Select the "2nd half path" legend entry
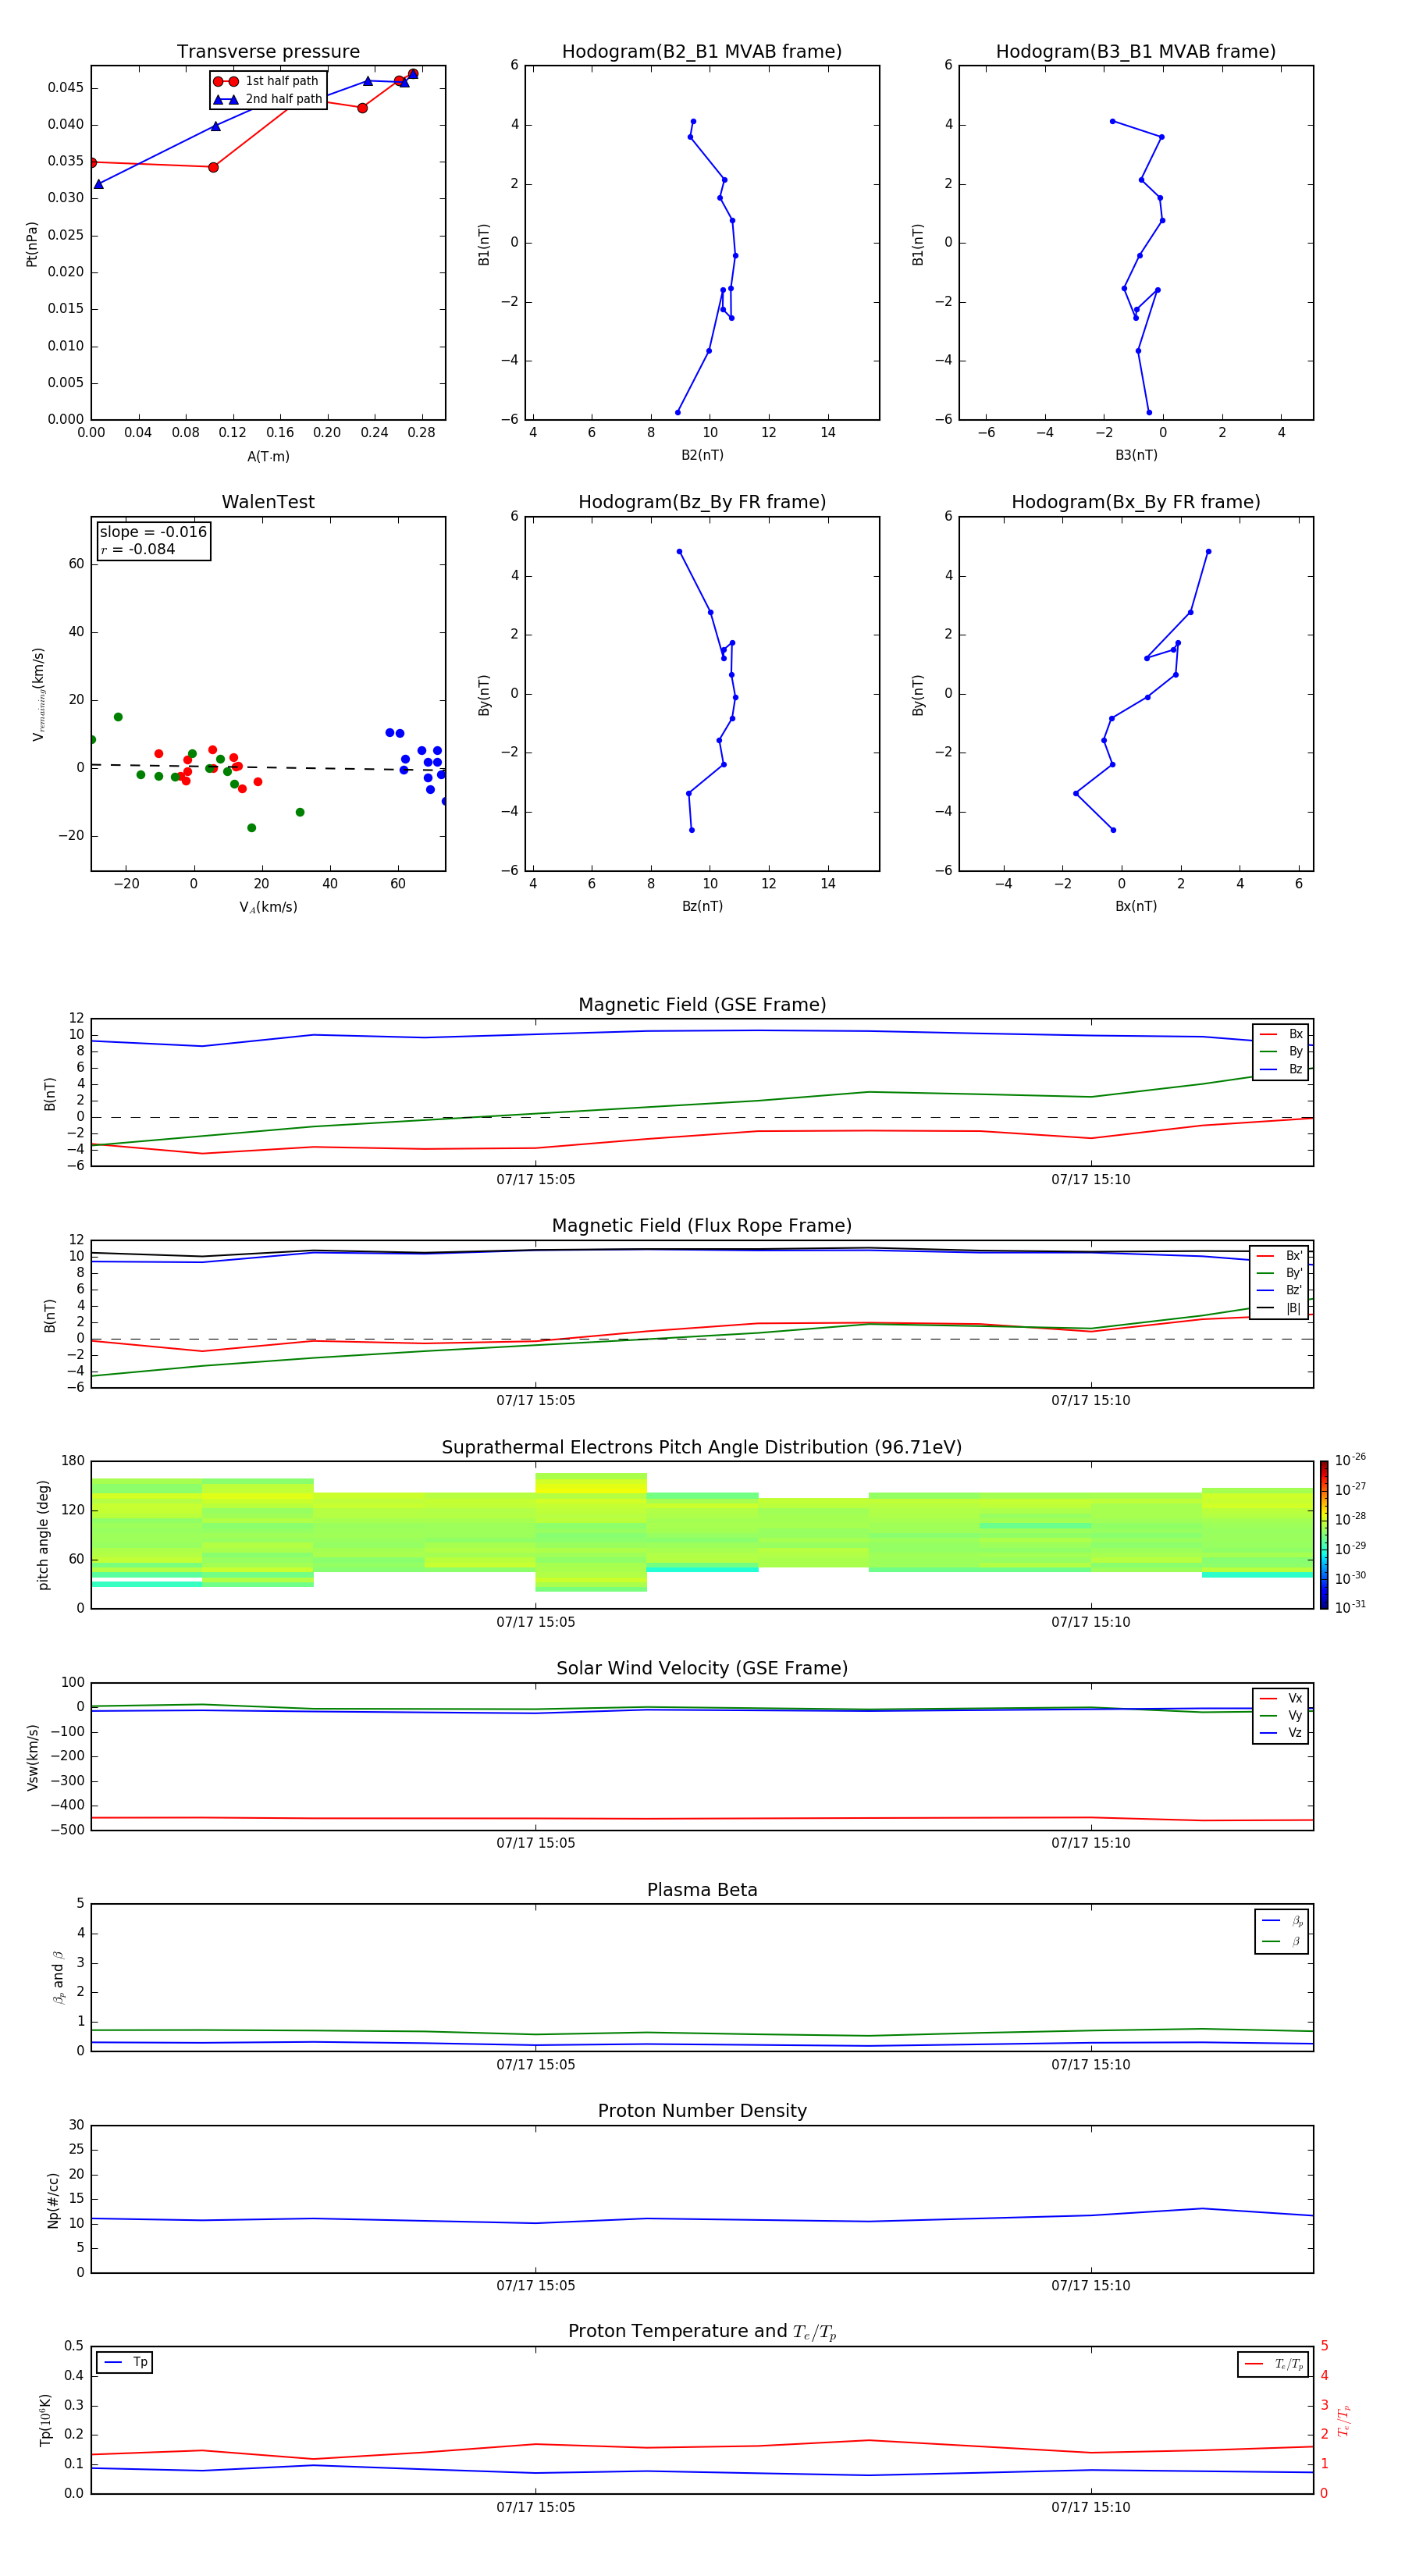Image resolution: width=1405 pixels, height=2576 pixels. pos(268,99)
